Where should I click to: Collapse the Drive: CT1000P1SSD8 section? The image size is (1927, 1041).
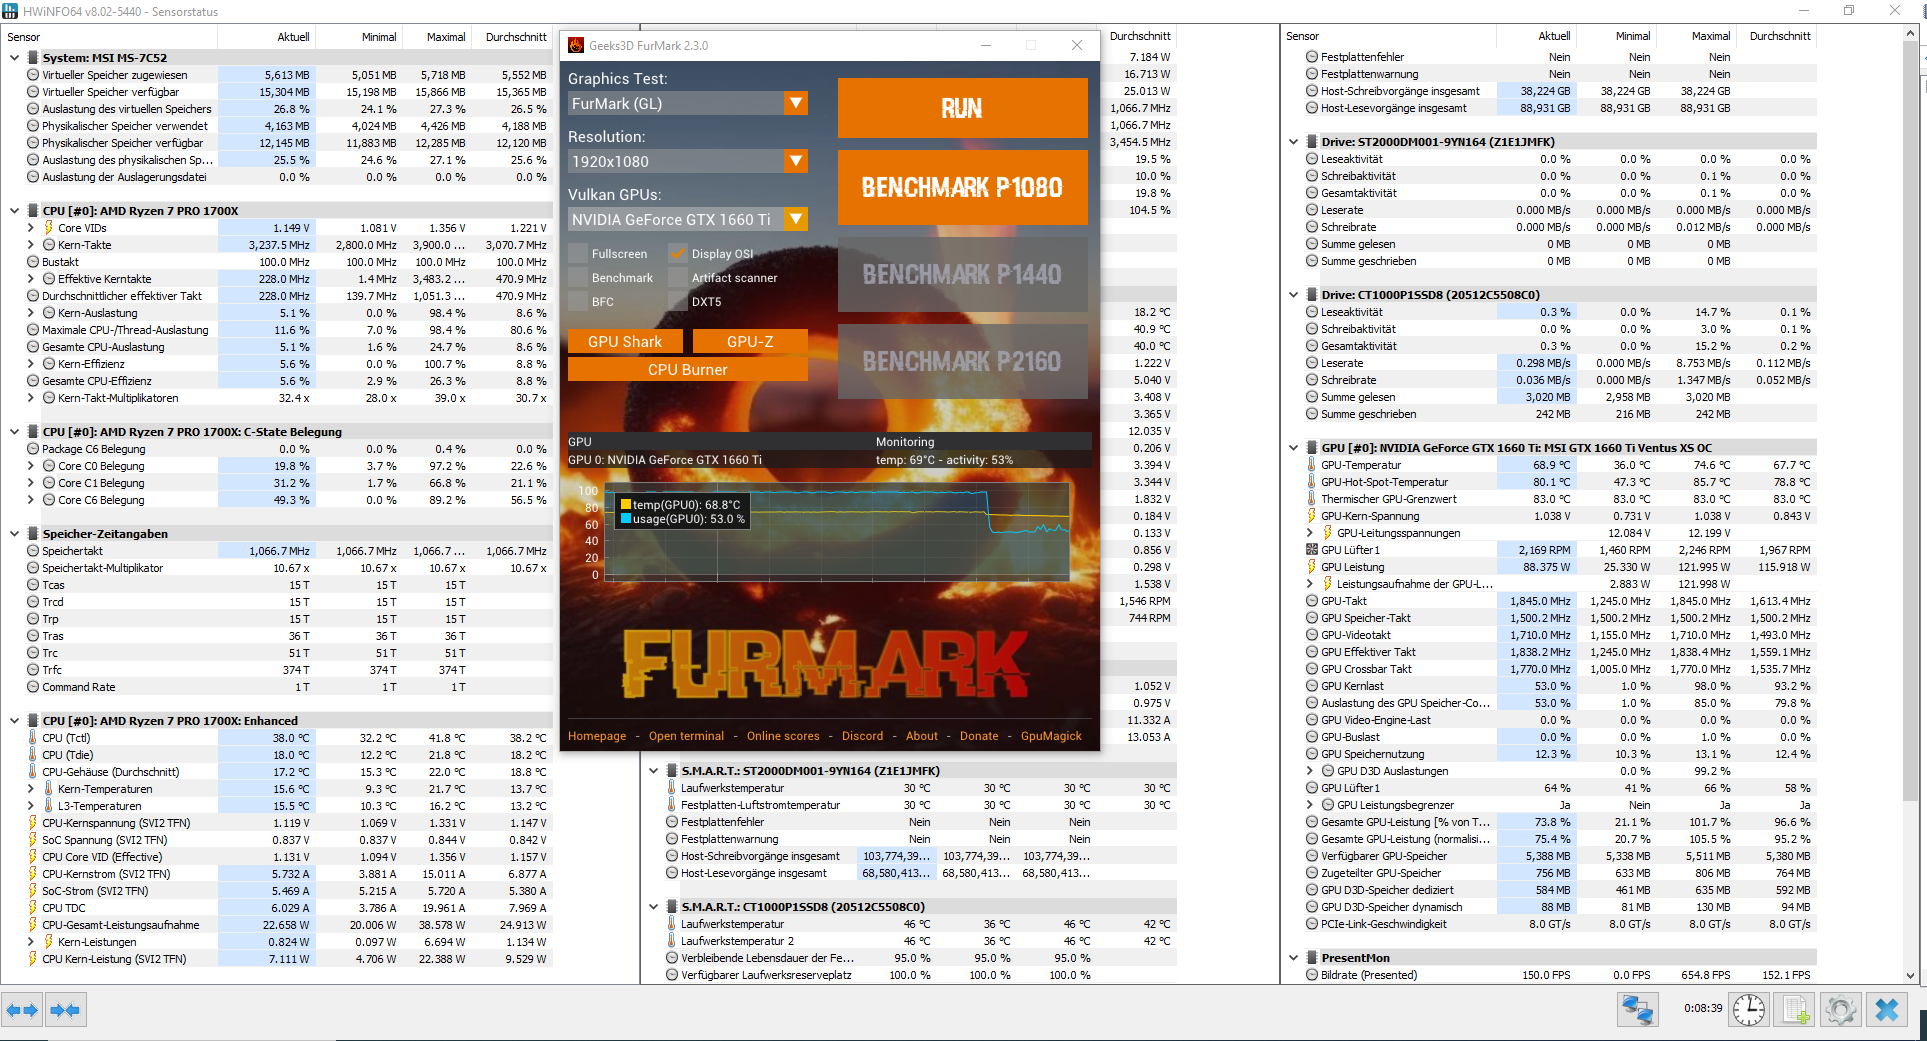point(1293,295)
